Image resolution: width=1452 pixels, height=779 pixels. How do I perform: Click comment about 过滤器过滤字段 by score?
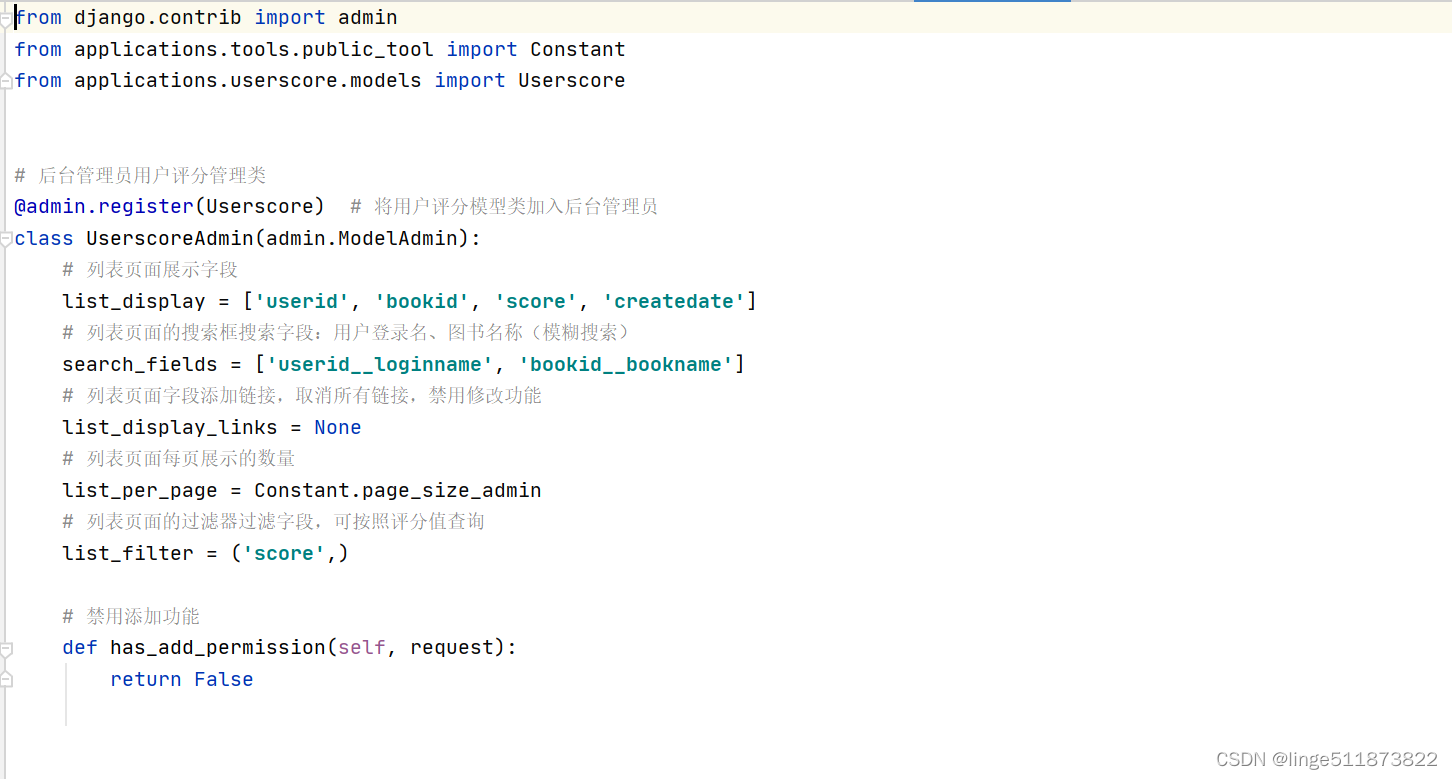(273, 521)
